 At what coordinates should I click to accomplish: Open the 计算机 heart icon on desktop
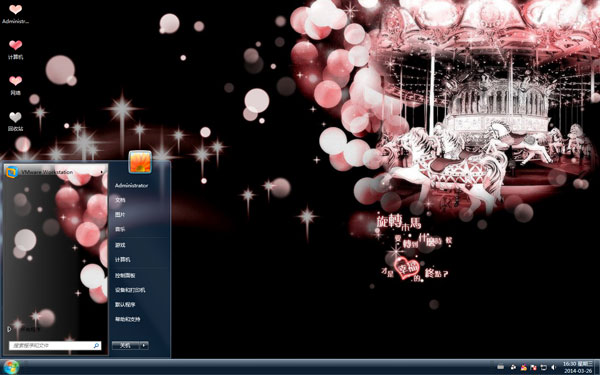(x=15, y=45)
